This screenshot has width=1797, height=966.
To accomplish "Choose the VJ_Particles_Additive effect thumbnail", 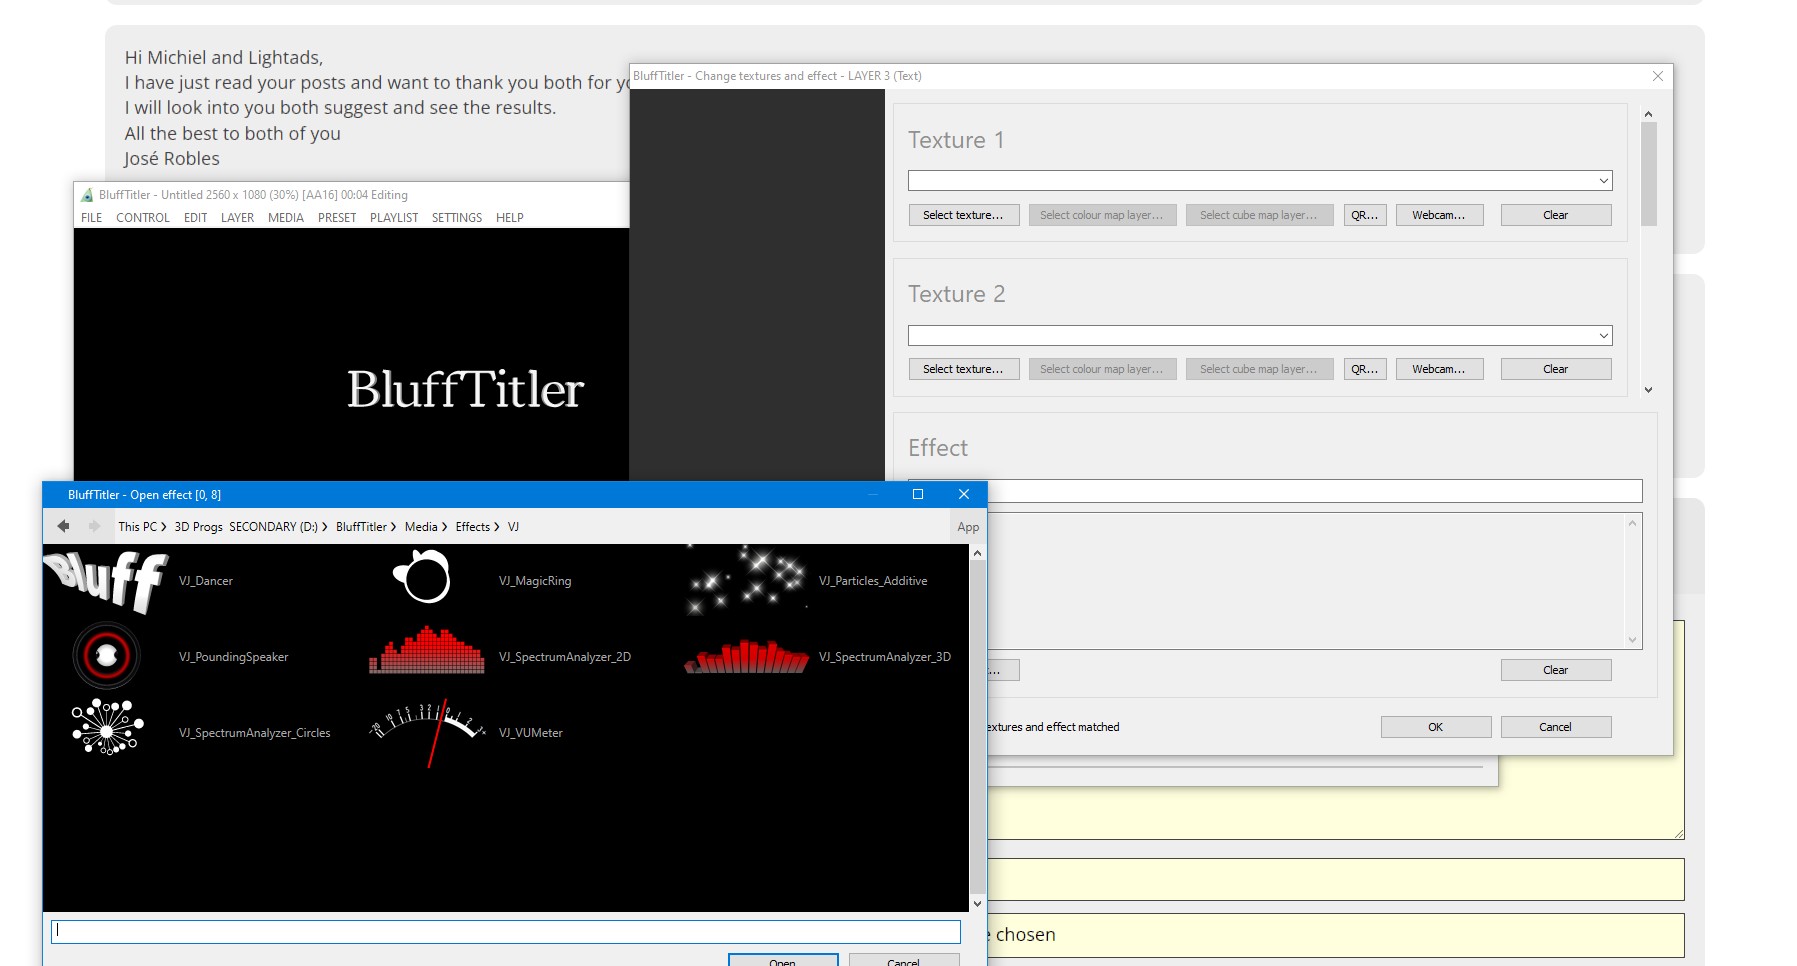I will (746, 580).
